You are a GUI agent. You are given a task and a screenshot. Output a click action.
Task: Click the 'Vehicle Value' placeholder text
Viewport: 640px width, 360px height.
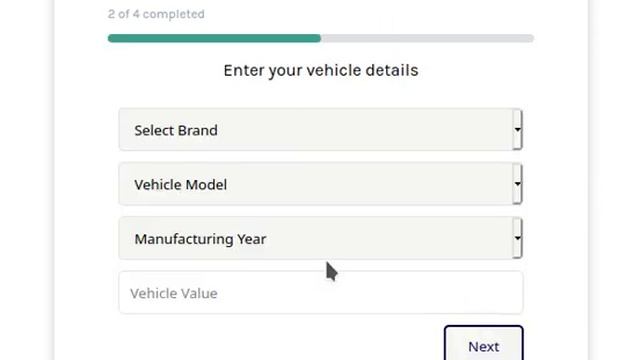click(x=174, y=293)
